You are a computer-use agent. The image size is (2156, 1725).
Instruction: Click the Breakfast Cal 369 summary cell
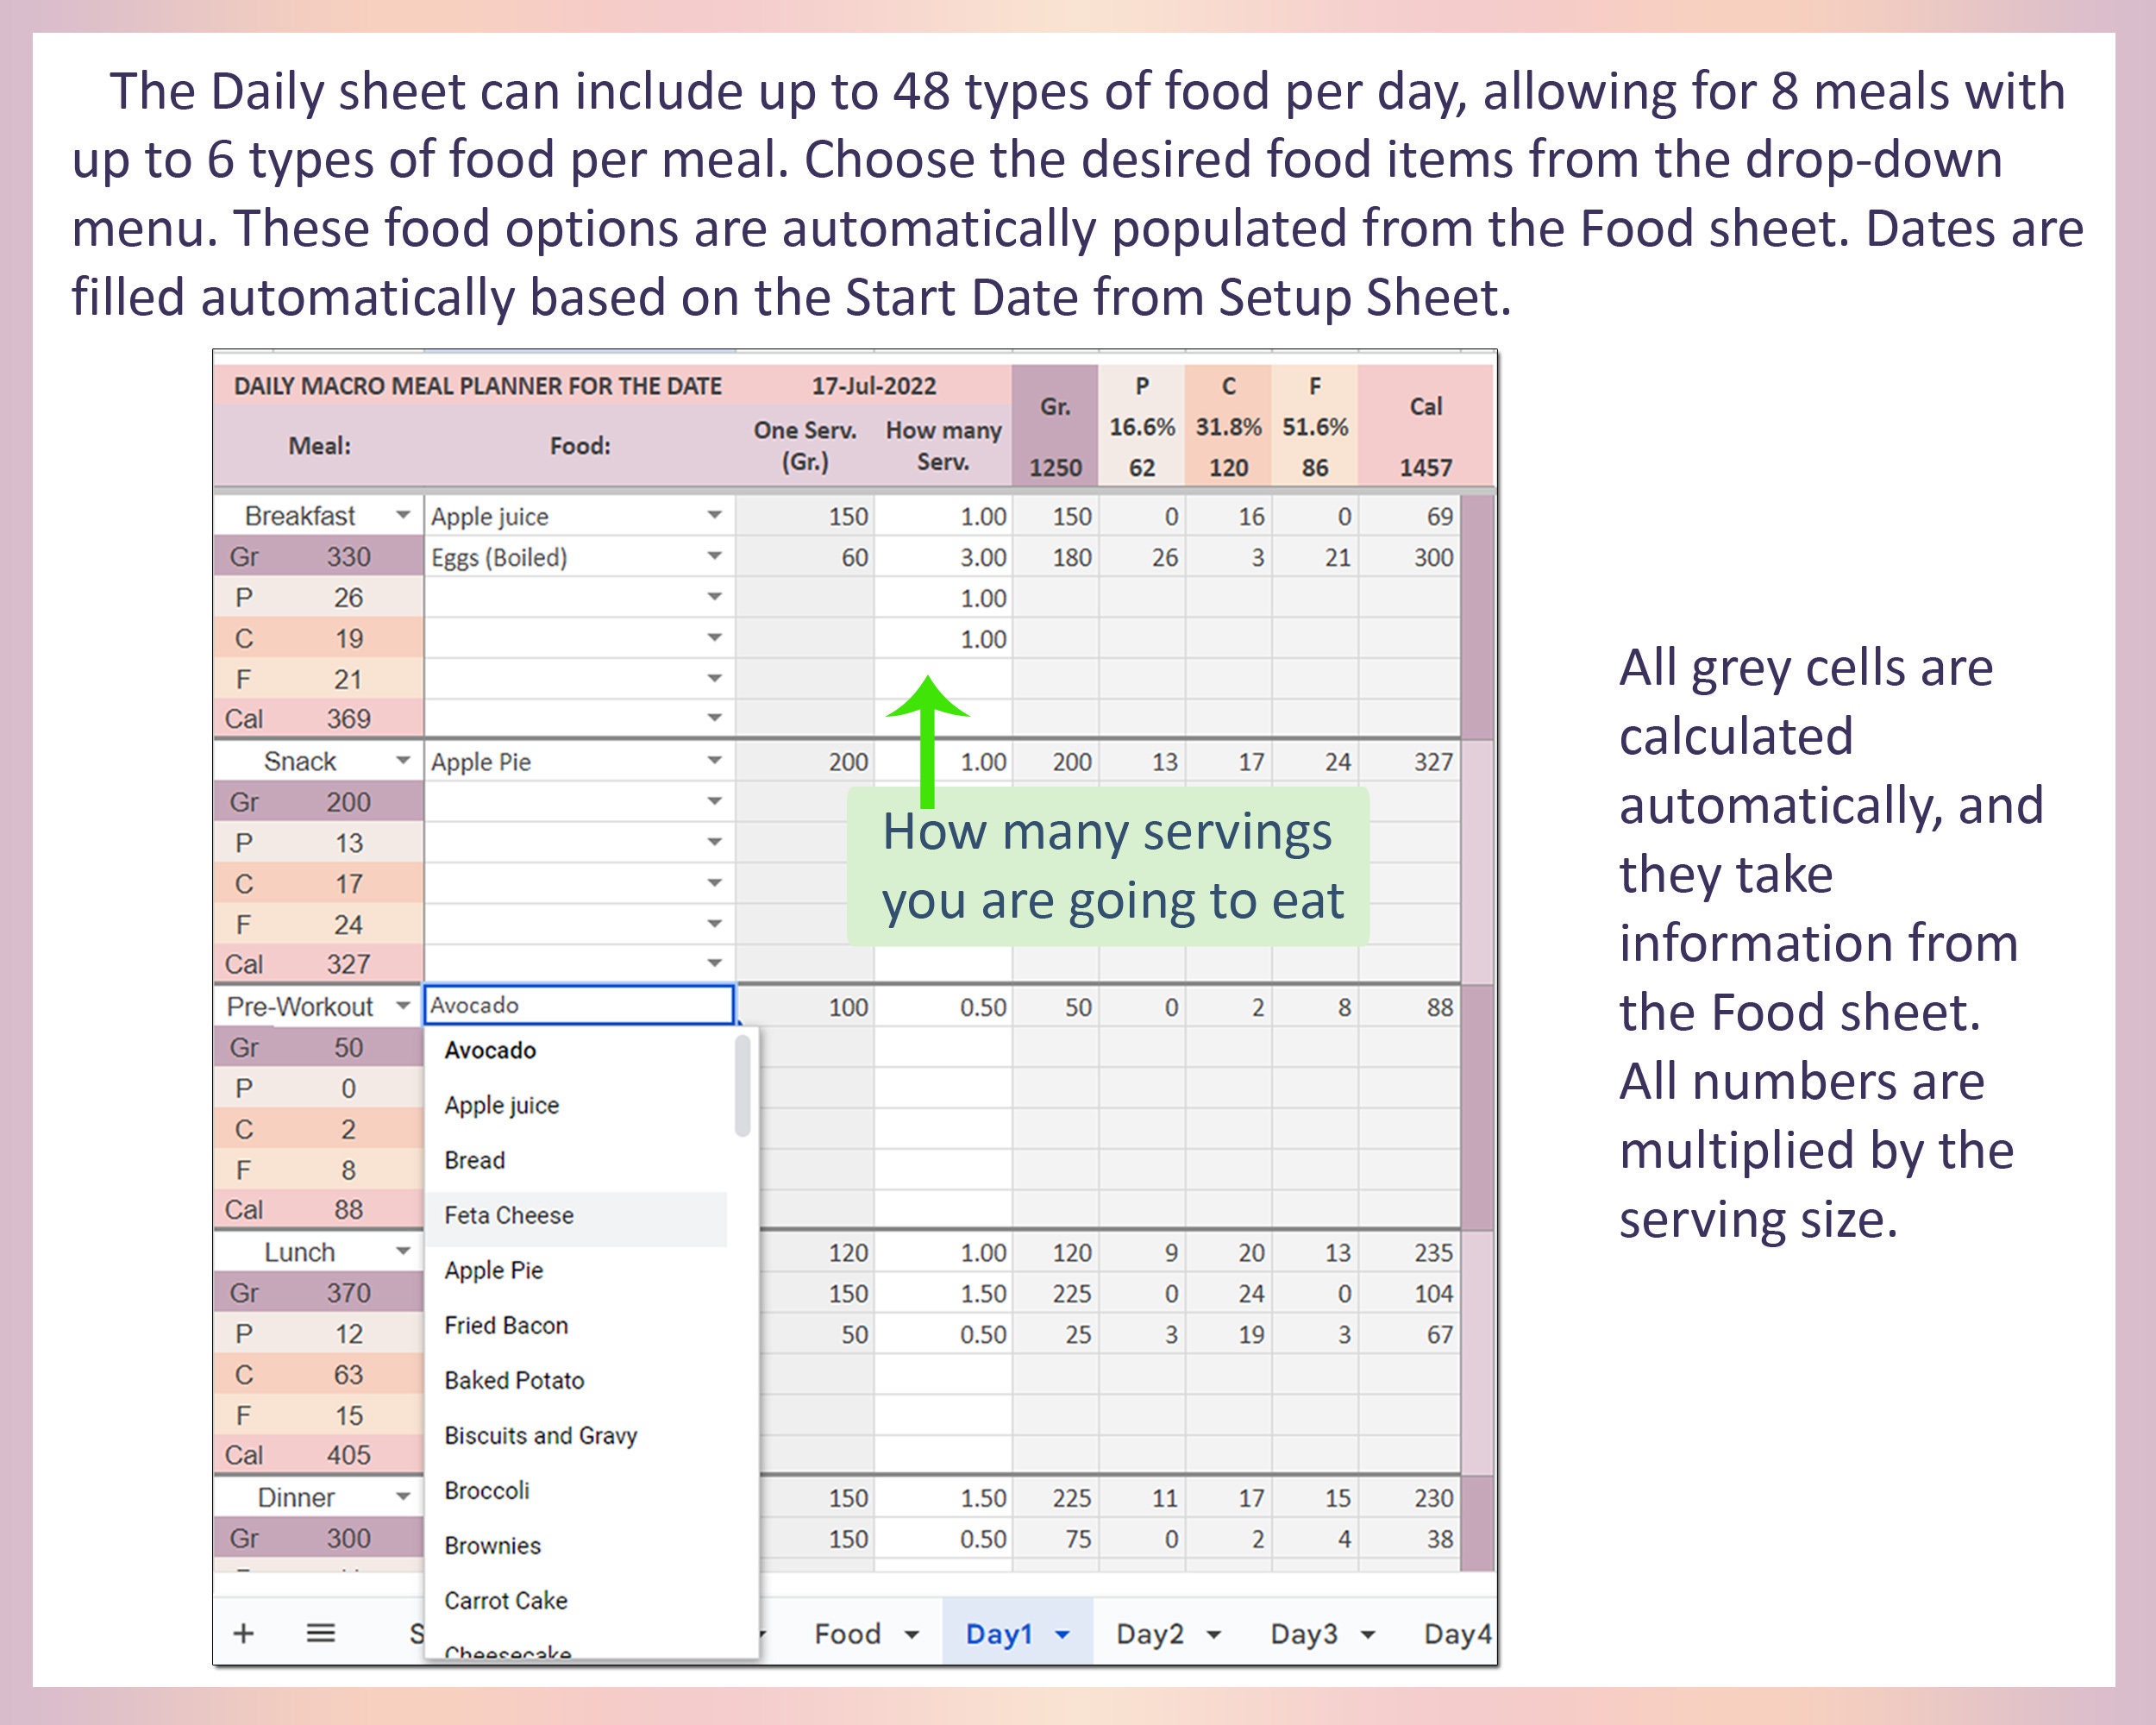(x=319, y=718)
